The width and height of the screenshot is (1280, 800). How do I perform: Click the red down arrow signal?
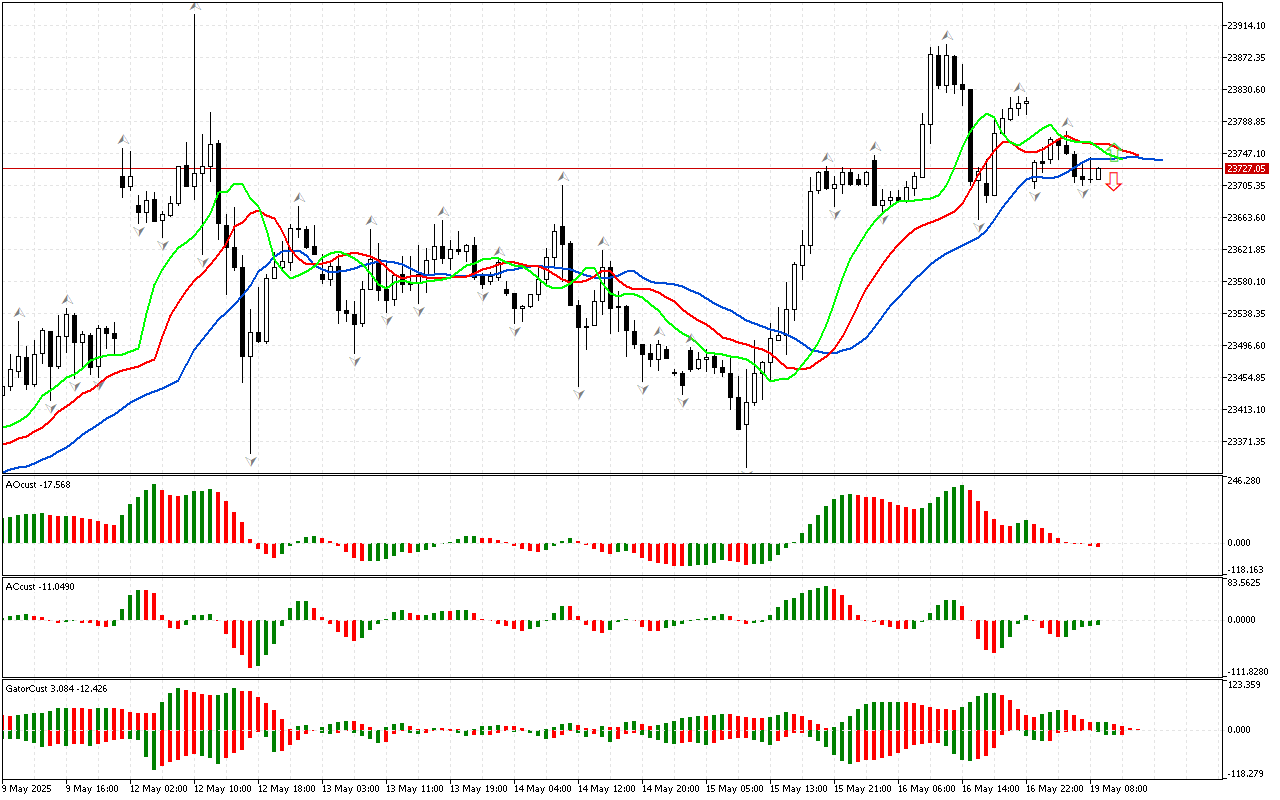1113,181
